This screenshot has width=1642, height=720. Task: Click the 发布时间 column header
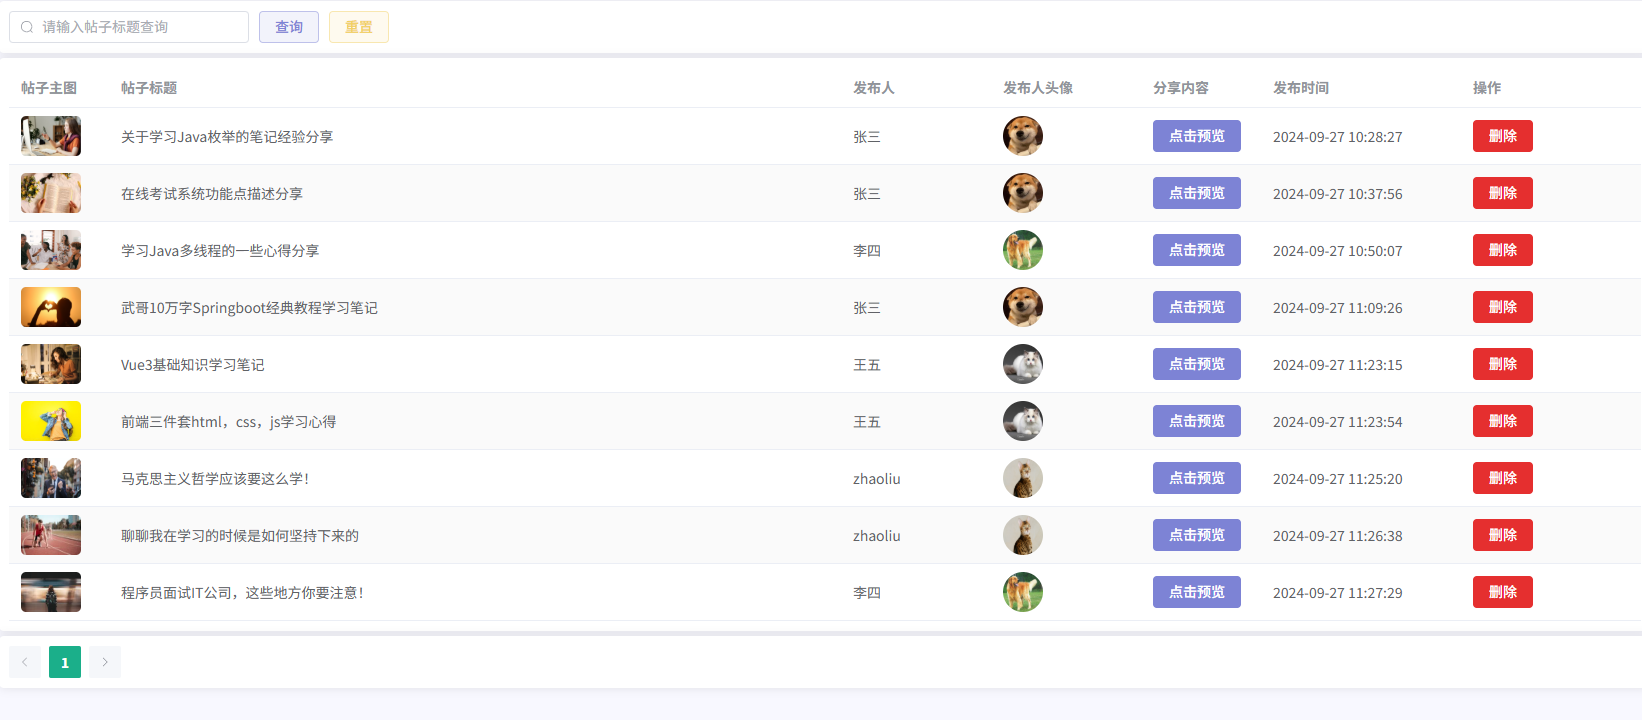click(1301, 88)
